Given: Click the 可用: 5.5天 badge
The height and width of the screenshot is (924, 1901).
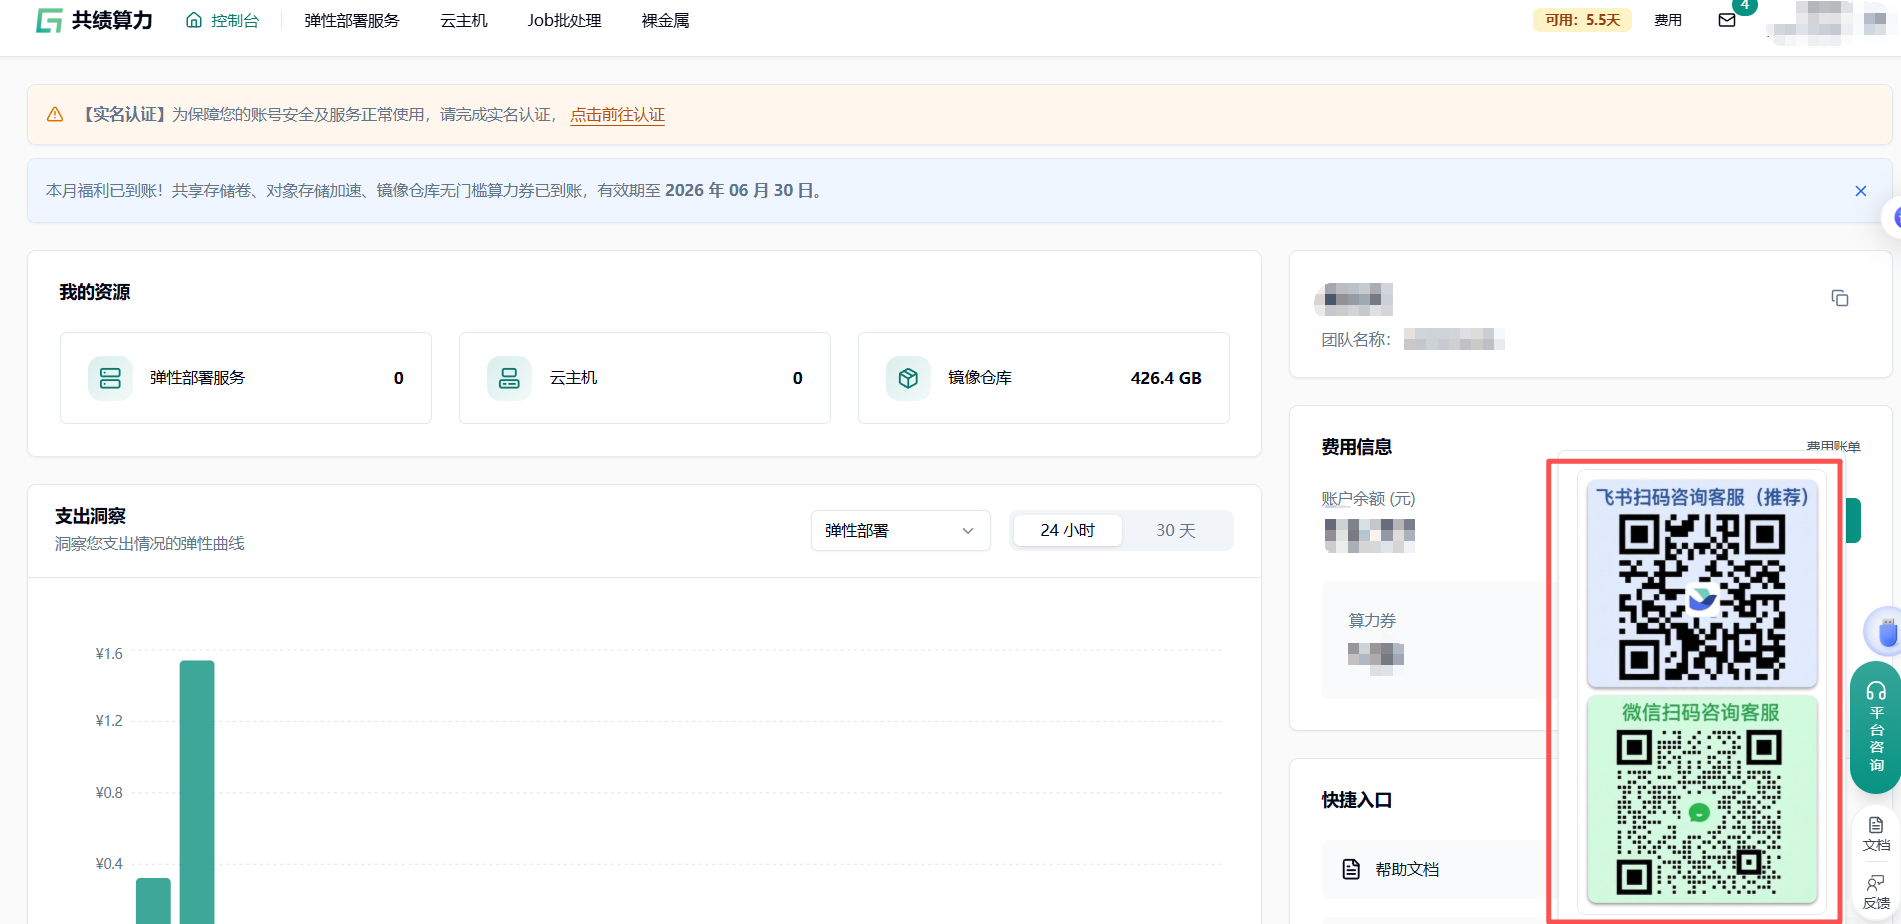Looking at the screenshot, I should pyautogui.click(x=1582, y=20).
